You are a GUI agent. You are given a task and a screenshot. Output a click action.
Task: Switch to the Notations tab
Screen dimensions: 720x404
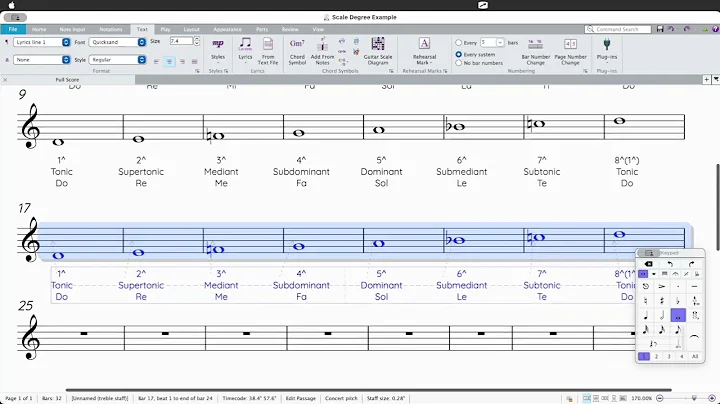pyautogui.click(x=111, y=29)
